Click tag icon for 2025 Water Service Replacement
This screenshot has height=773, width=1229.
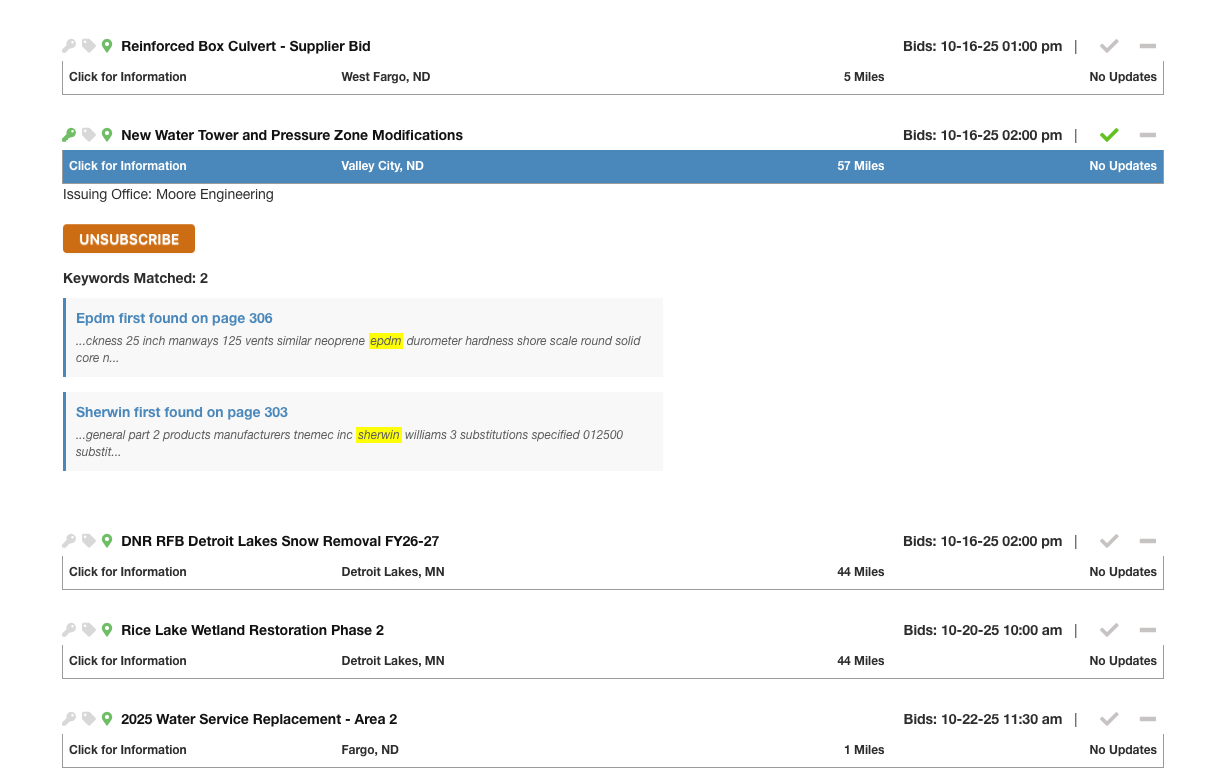(x=88, y=719)
